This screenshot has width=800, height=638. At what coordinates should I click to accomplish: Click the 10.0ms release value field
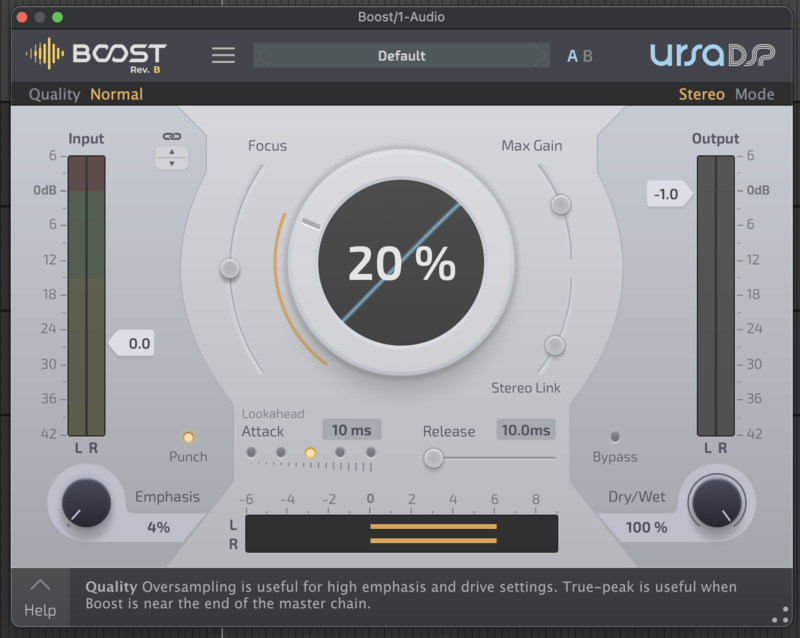coord(526,430)
